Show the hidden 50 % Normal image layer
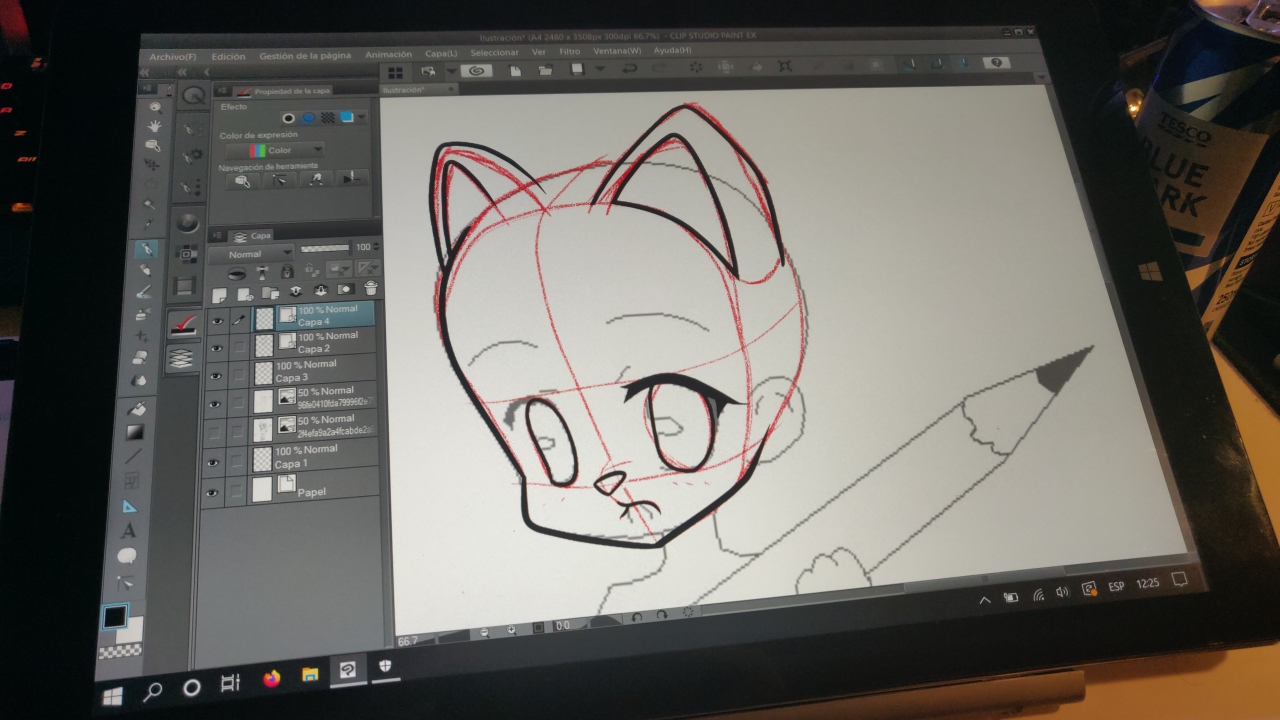 point(213,433)
